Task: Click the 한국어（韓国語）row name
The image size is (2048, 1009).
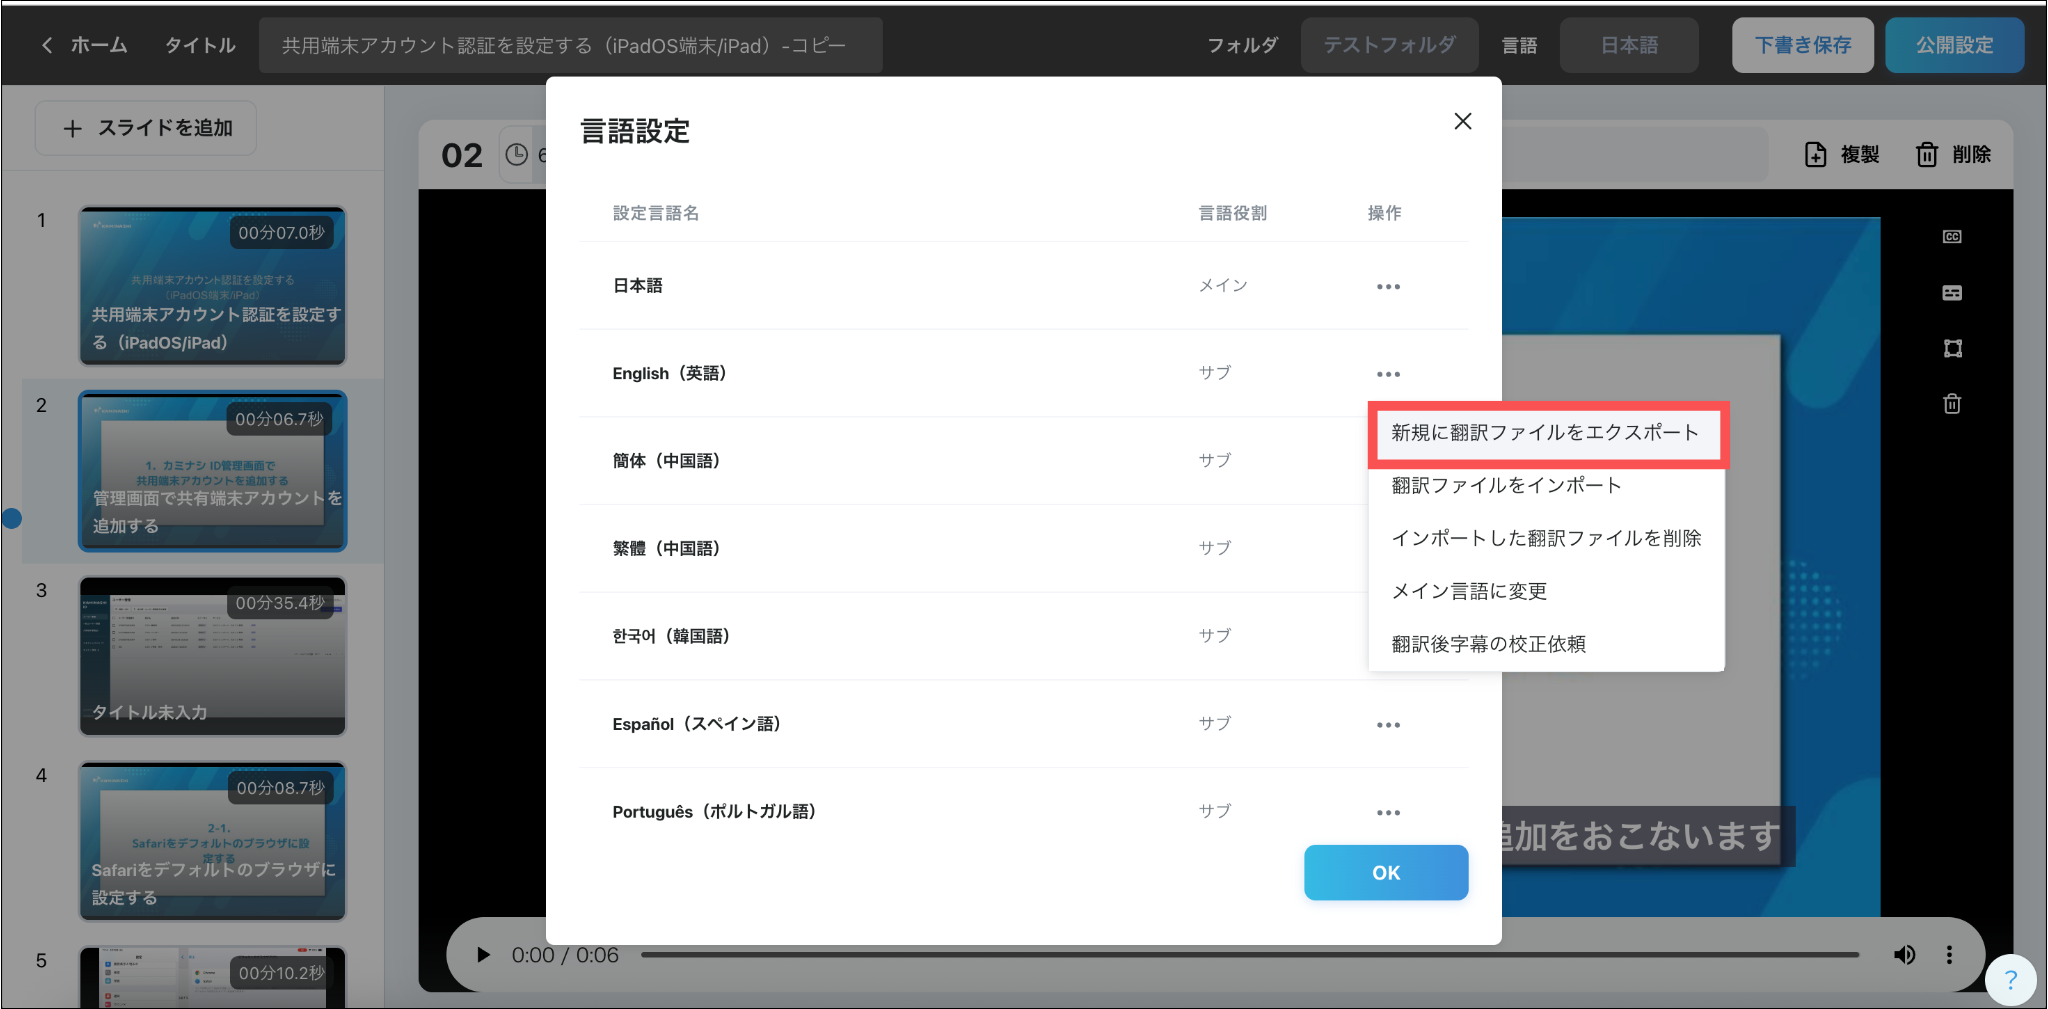Action: coord(671,637)
